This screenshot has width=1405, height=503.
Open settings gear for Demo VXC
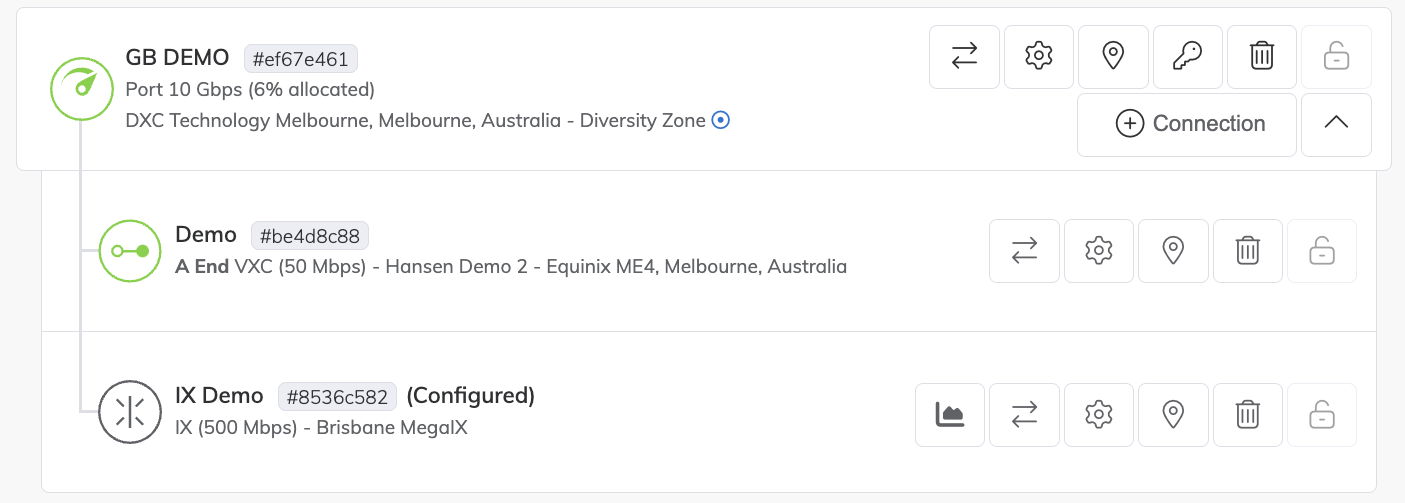[x=1098, y=250]
